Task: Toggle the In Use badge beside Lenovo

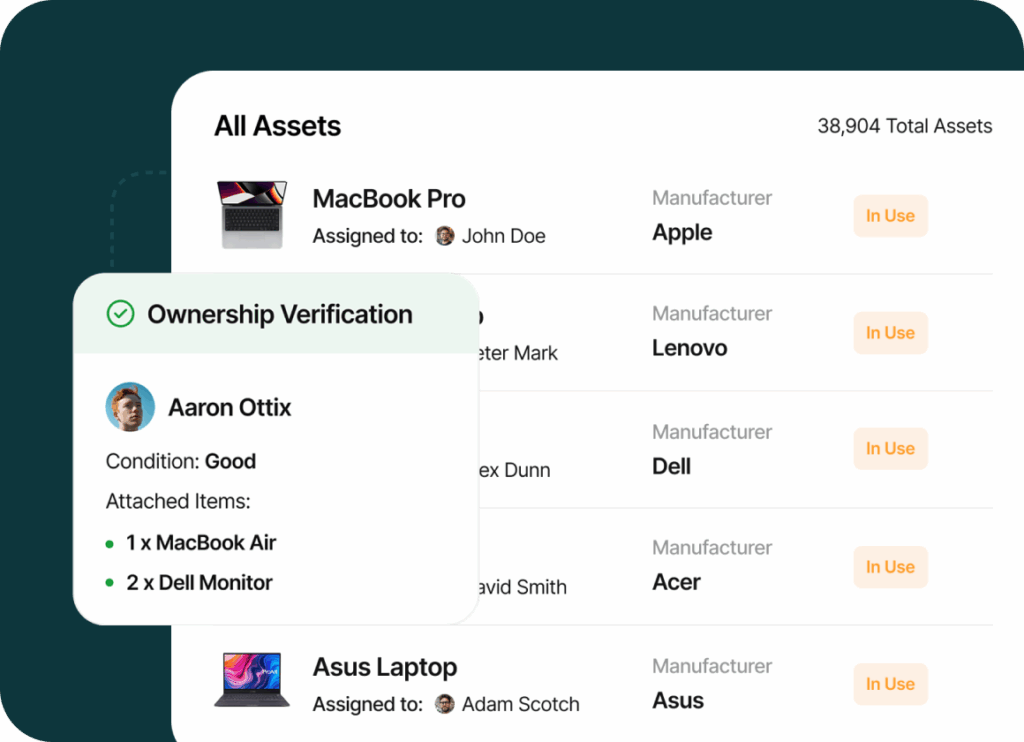Action: (889, 333)
